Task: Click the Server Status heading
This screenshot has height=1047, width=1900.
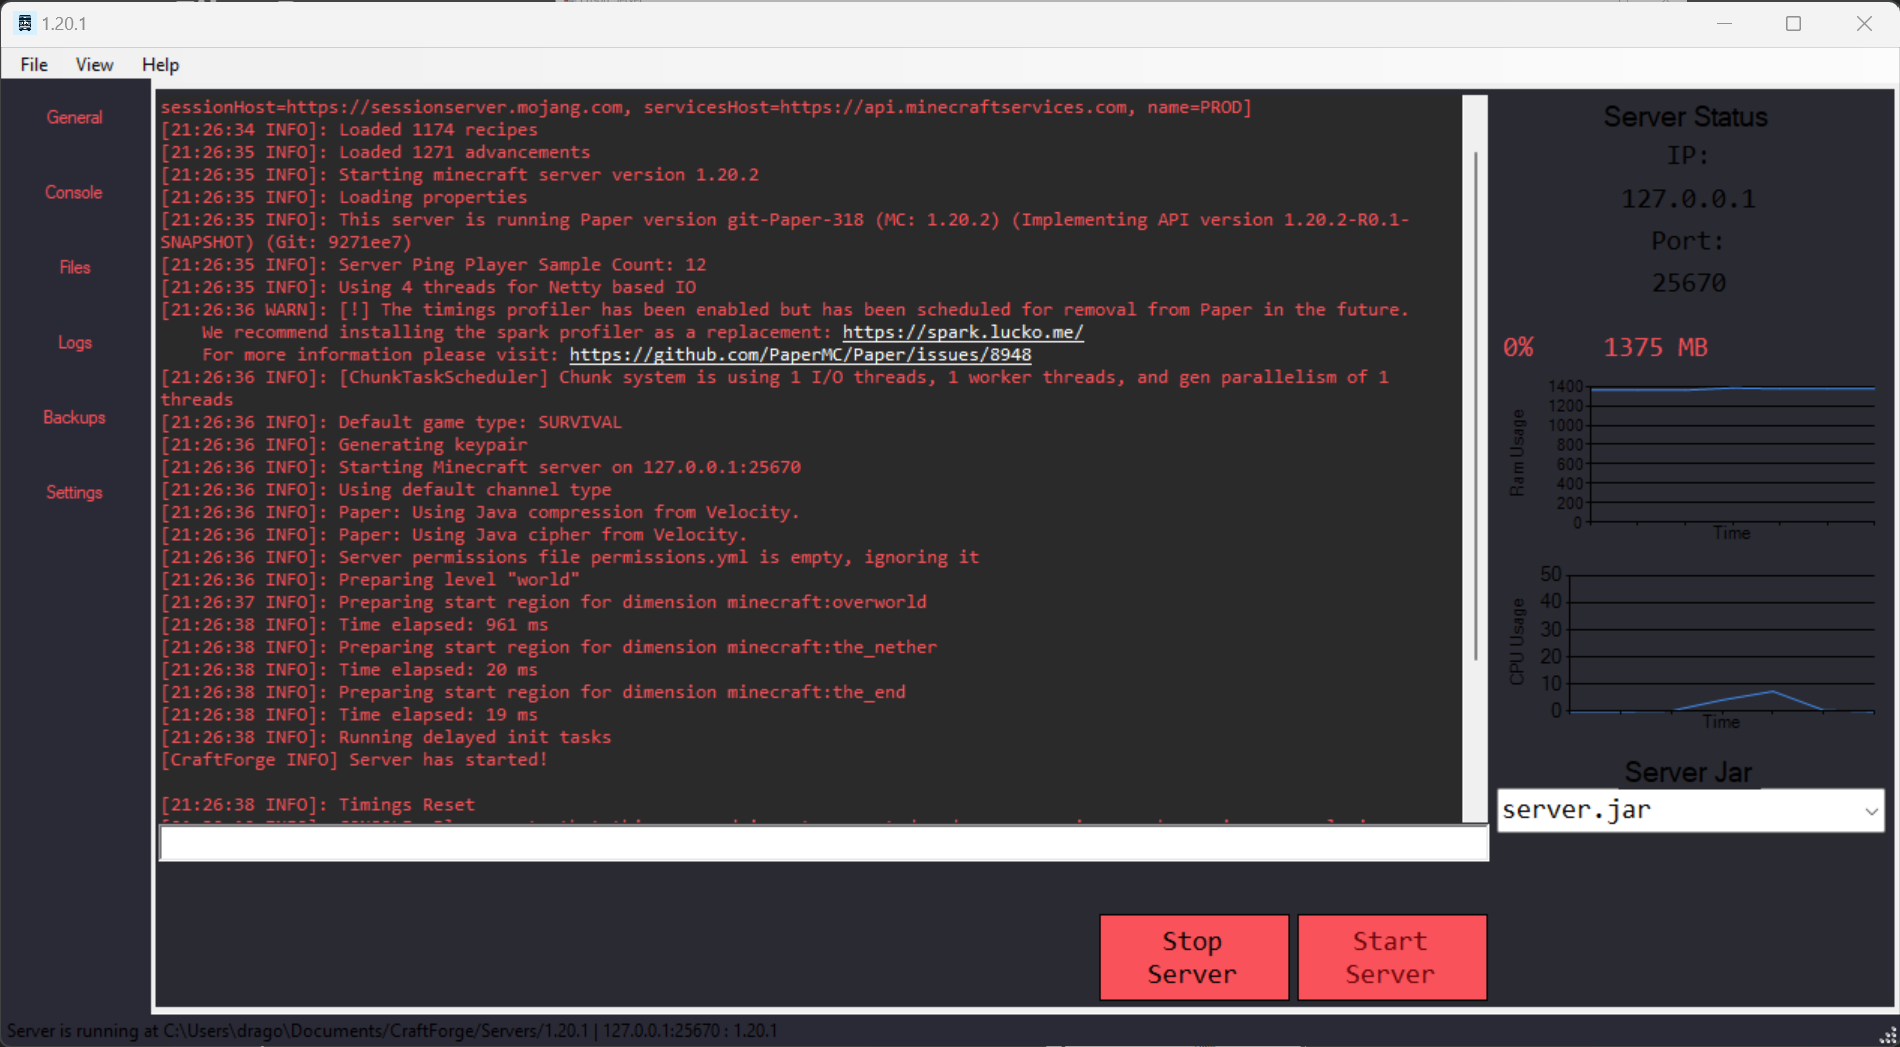Action: tap(1686, 117)
